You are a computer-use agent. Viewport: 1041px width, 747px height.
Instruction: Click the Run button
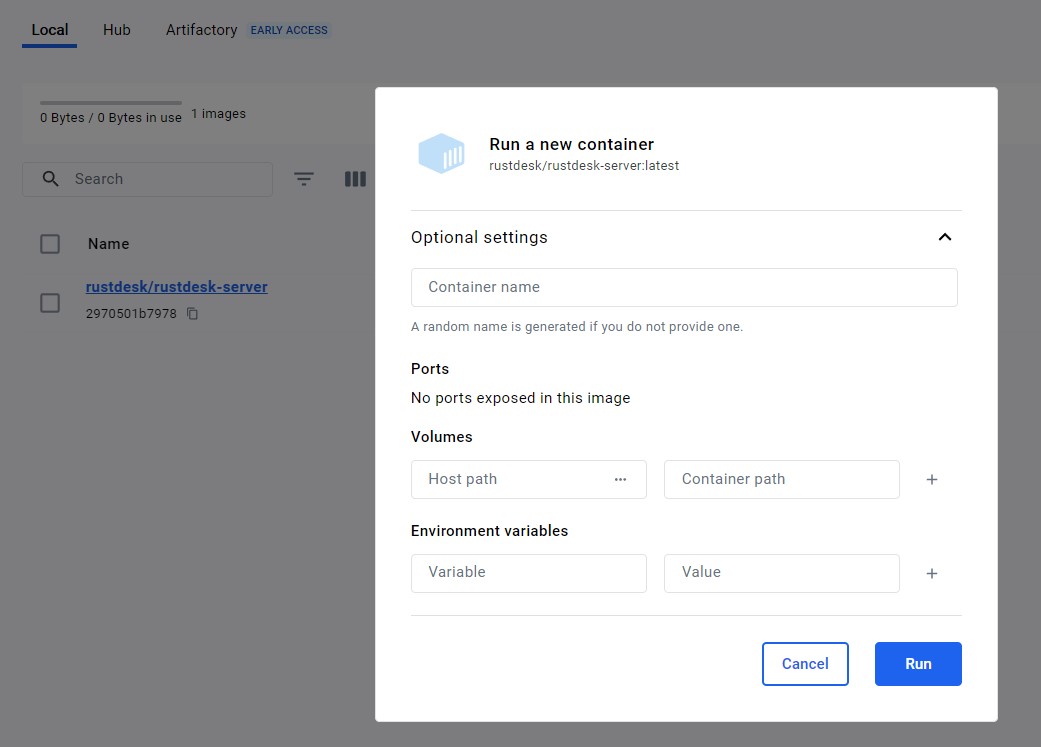[918, 664]
